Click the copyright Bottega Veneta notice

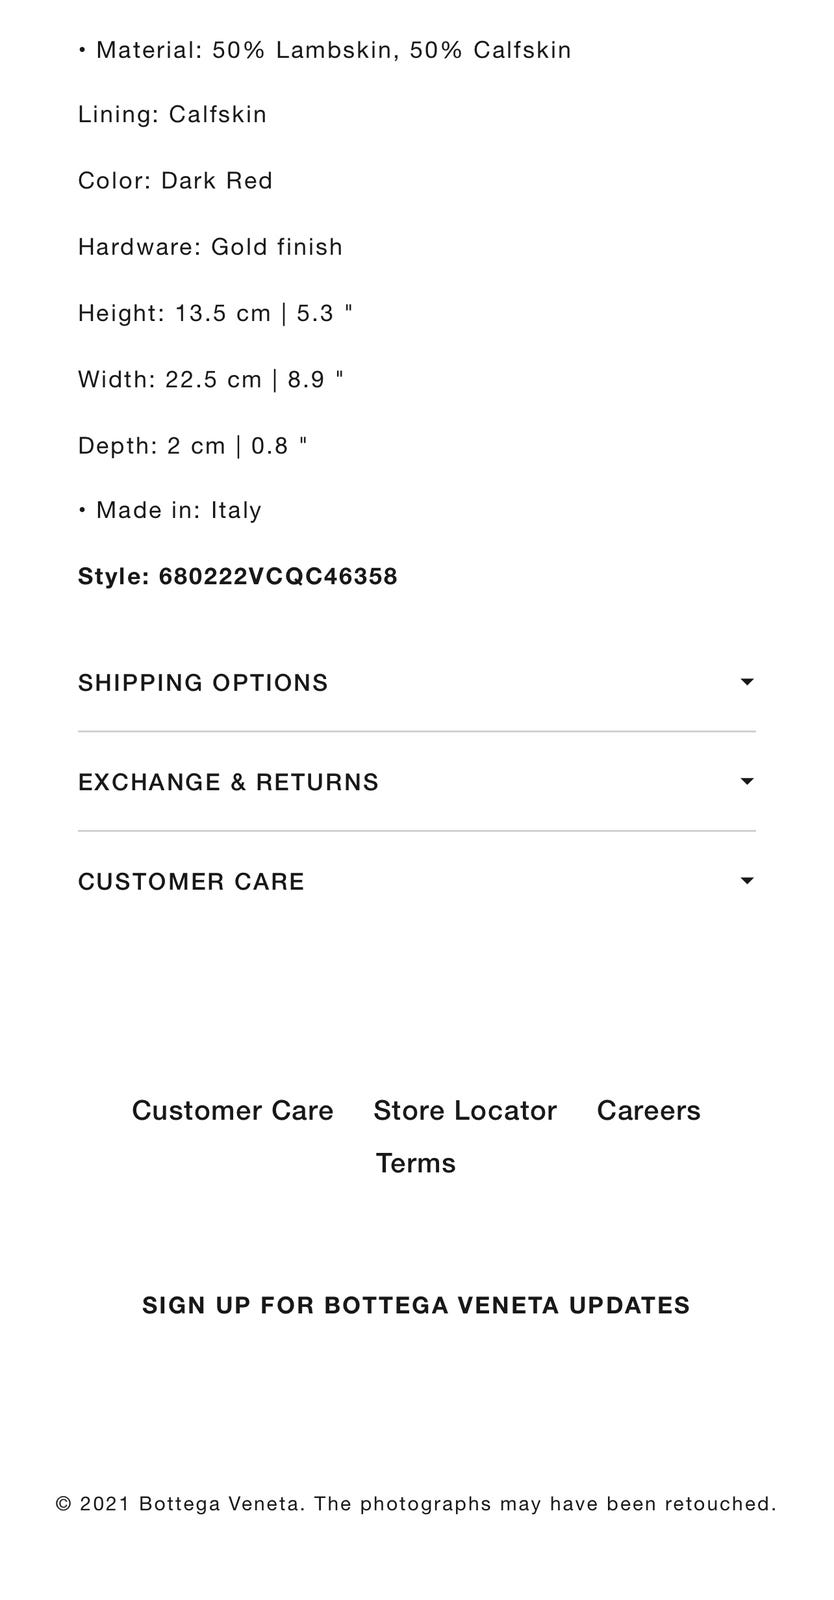coord(416,1504)
